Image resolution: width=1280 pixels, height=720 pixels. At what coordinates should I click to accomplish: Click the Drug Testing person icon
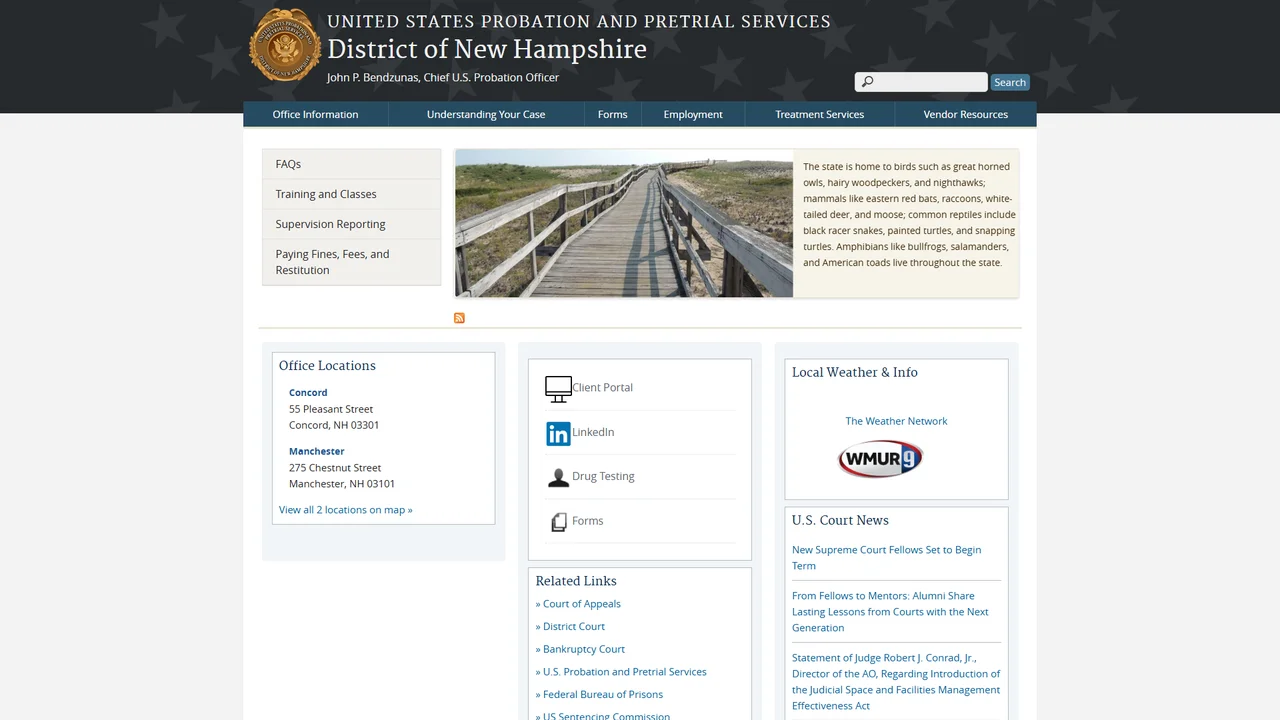558,477
